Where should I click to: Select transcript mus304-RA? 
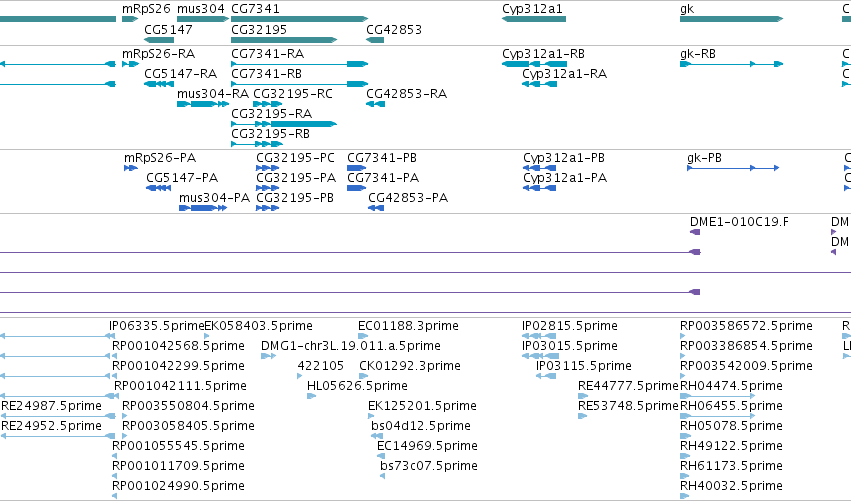[x=203, y=104]
